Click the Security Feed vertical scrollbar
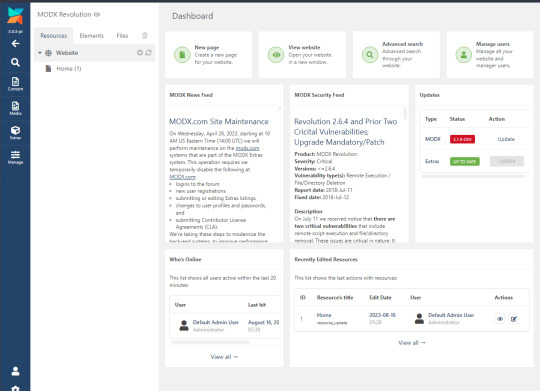The width and height of the screenshot is (540, 391). pos(405,113)
